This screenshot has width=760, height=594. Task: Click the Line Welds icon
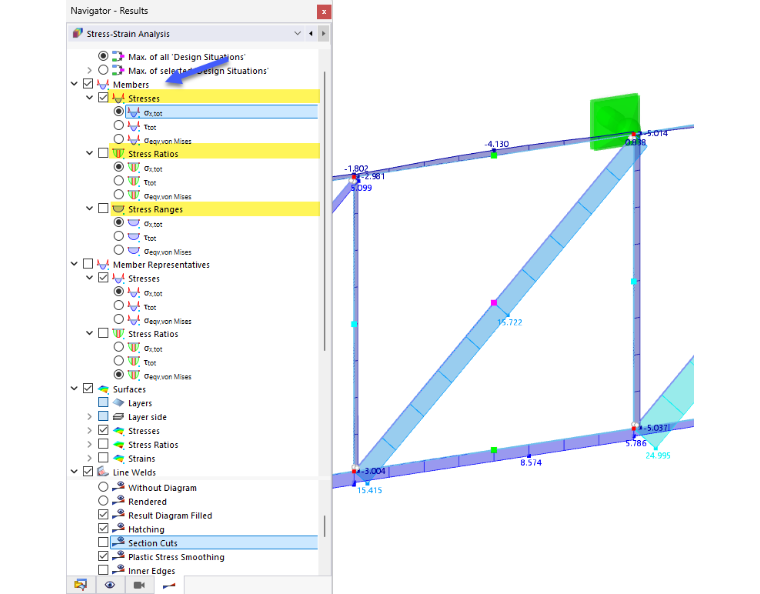tap(103, 471)
